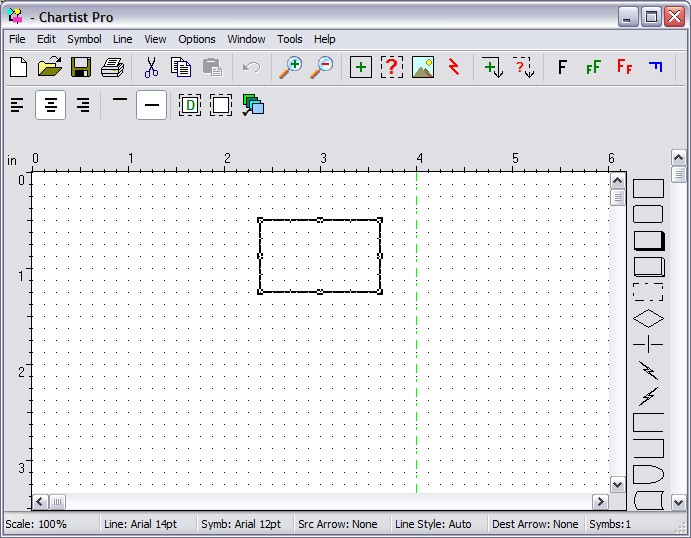Click the New document icon

coord(18,68)
